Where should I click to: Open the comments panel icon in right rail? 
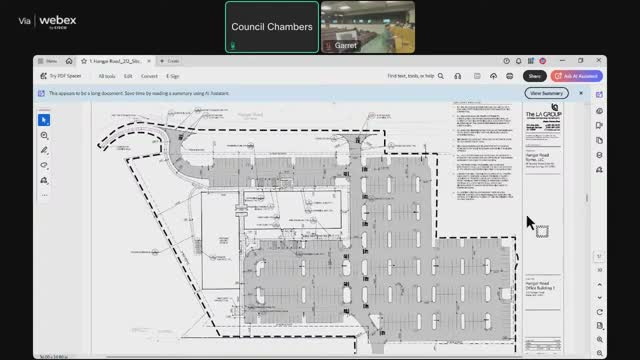click(599, 111)
